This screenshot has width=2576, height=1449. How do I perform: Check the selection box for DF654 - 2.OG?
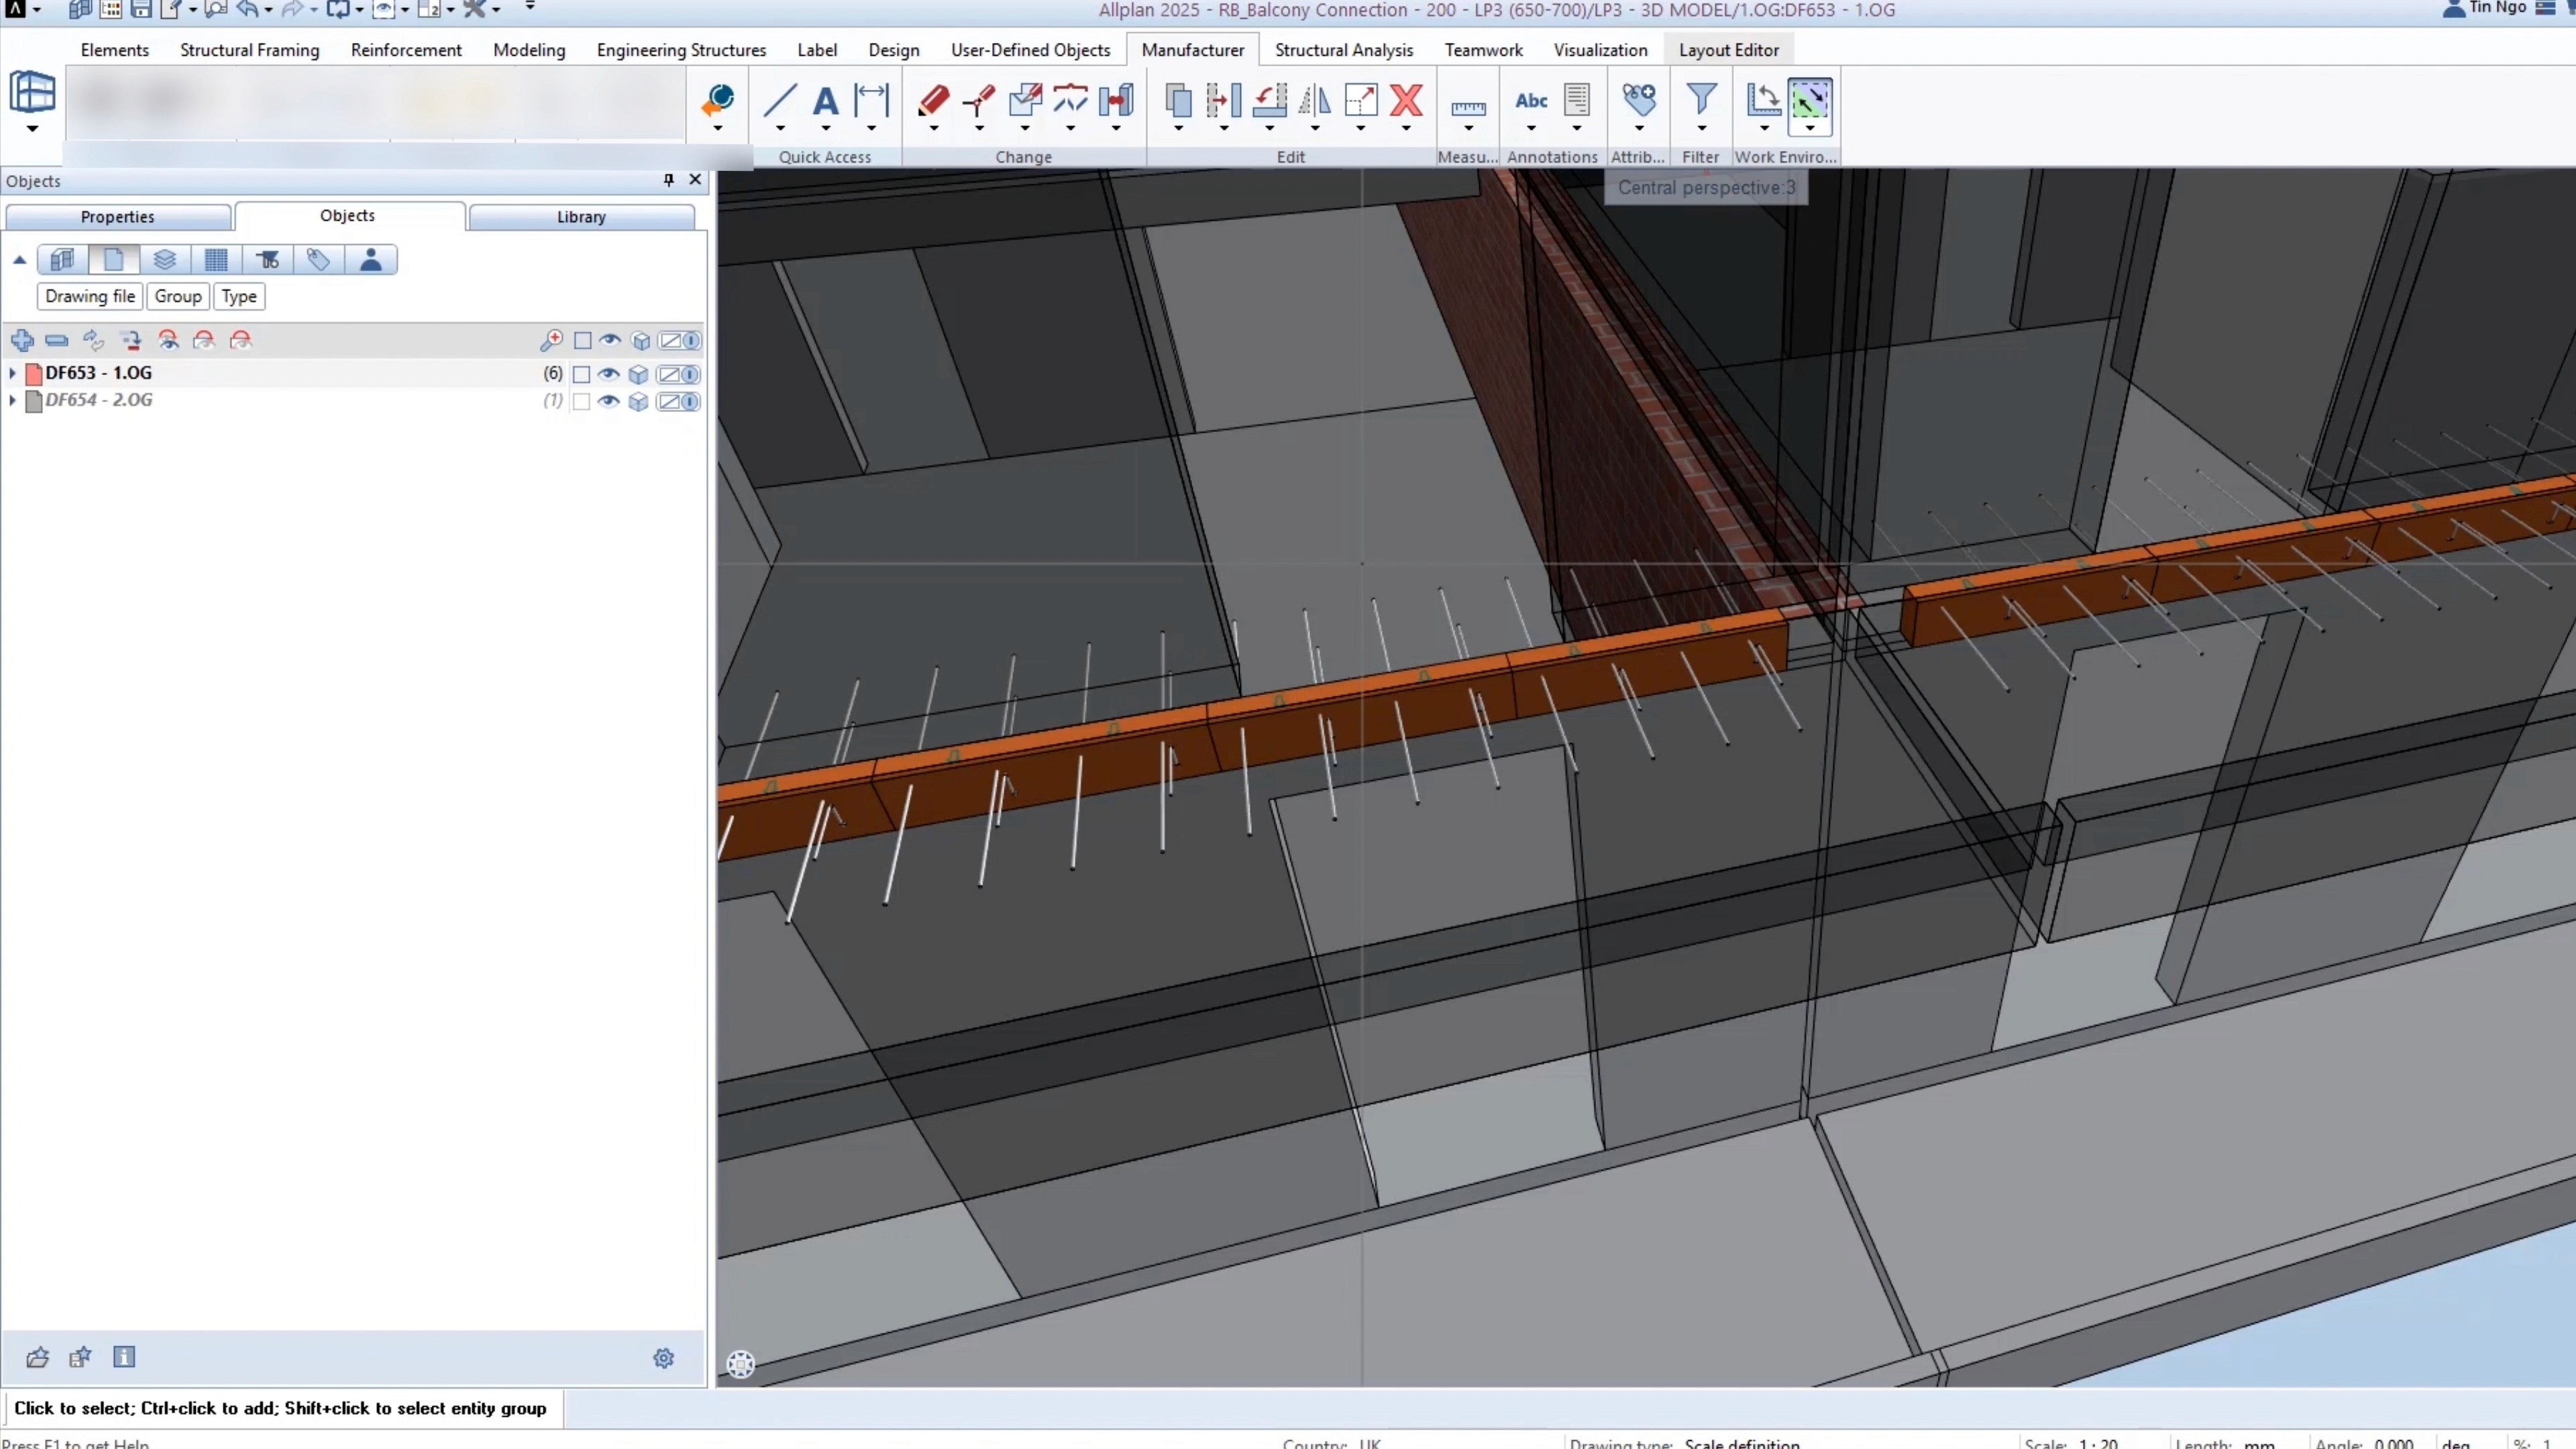coord(581,402)
